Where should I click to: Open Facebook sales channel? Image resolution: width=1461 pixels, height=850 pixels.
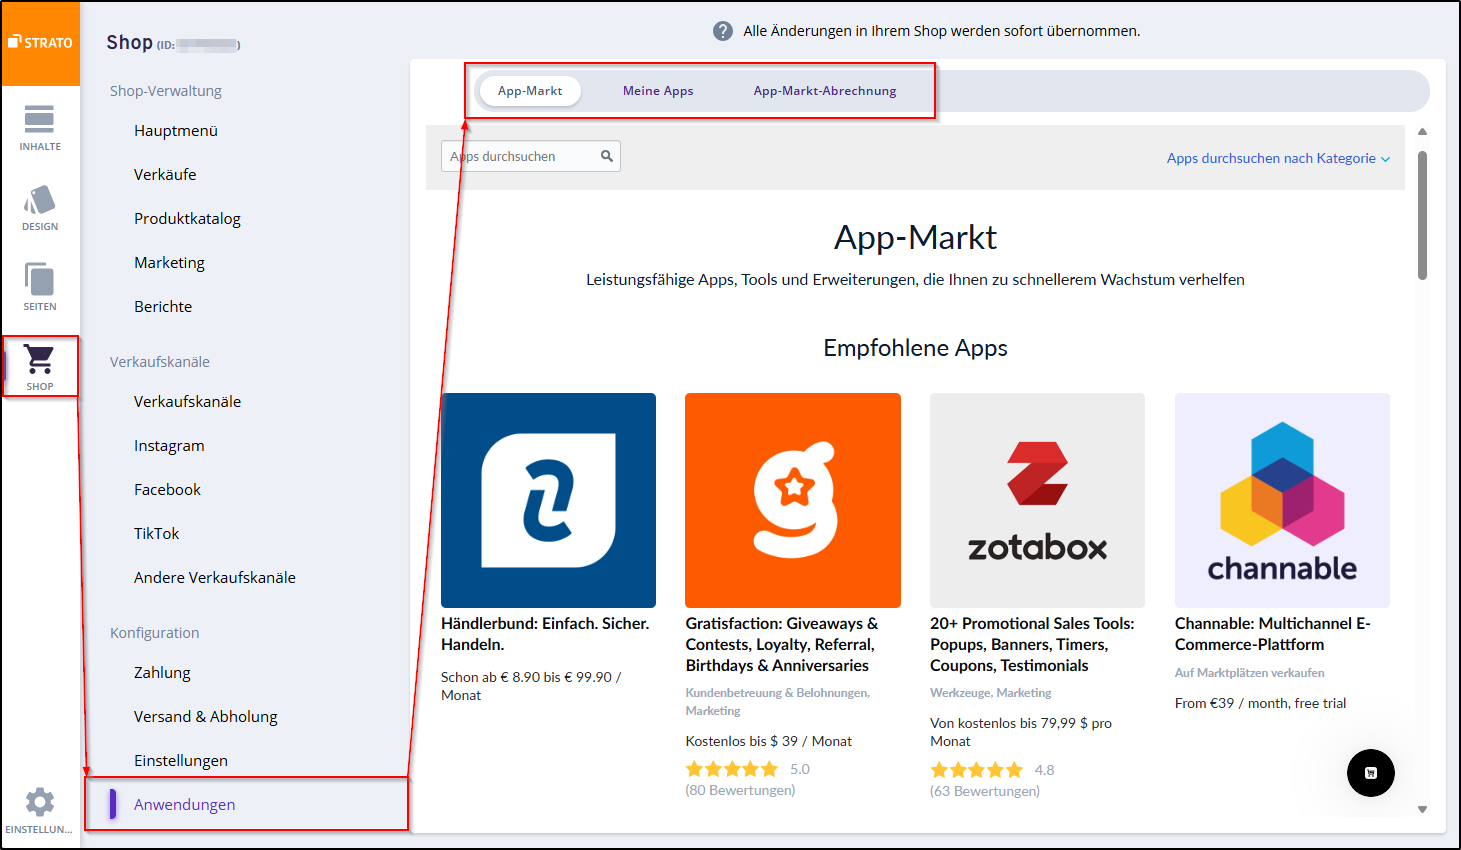(x=167, y=490)
